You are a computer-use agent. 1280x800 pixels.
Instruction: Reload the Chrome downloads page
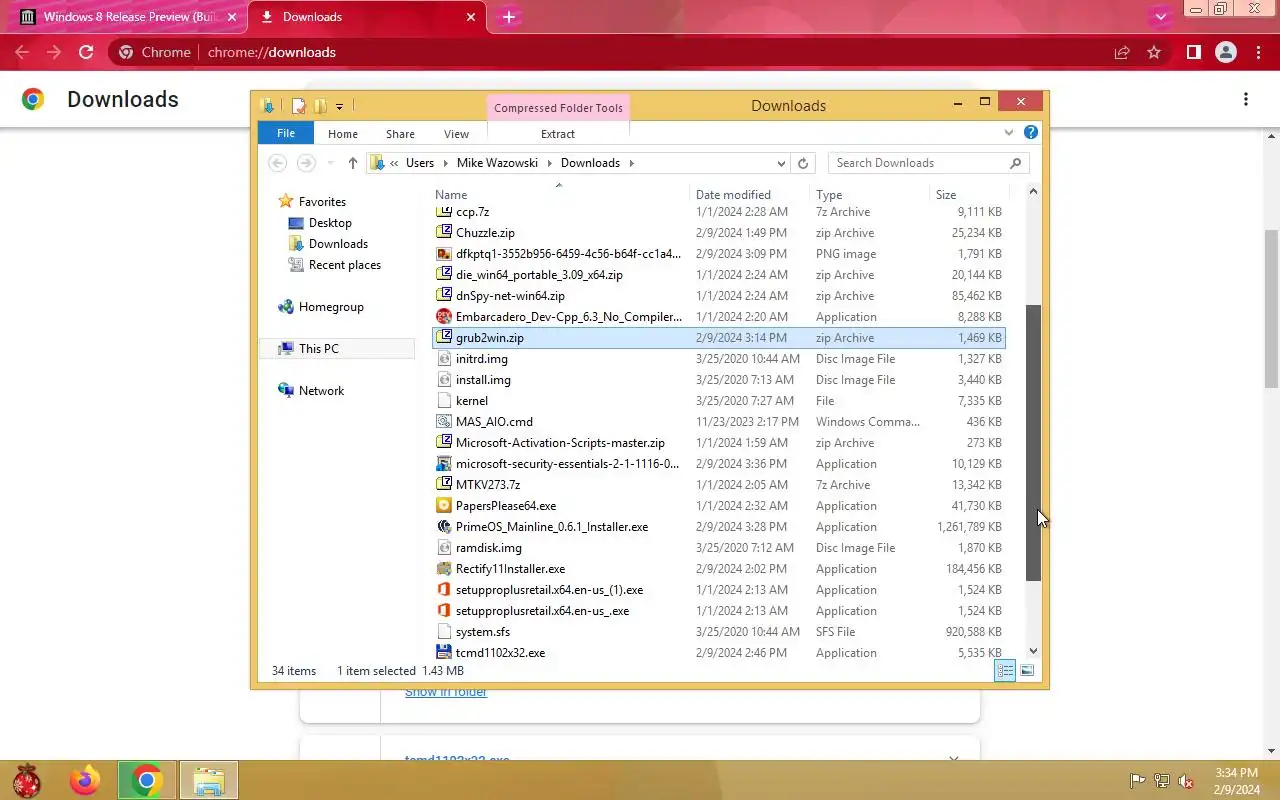[x=86, y=52]
